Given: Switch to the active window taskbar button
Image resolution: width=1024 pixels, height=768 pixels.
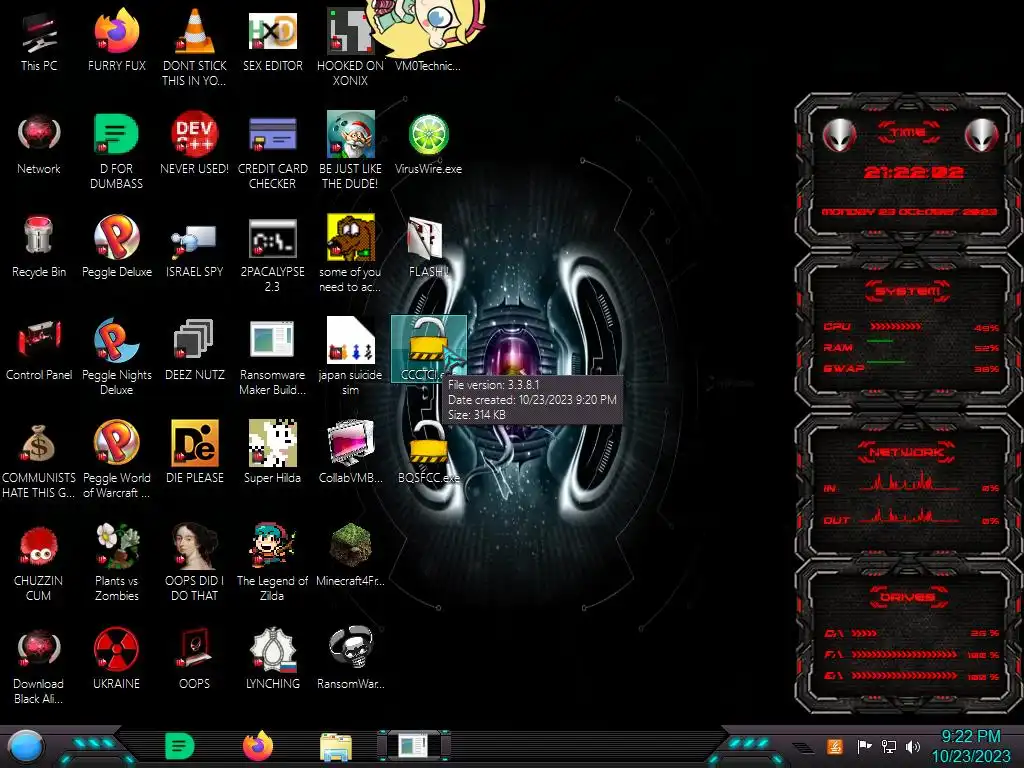Looking at the screenshot, I should point(414,746).
